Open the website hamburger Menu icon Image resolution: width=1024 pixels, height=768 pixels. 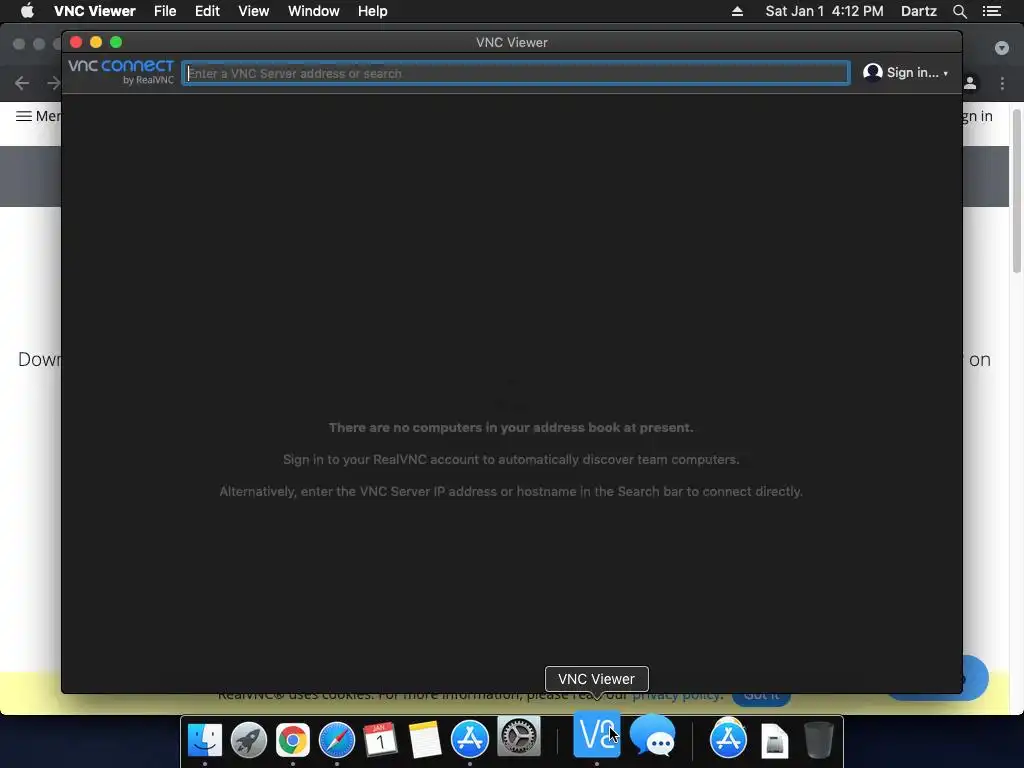tap(24, 116)
